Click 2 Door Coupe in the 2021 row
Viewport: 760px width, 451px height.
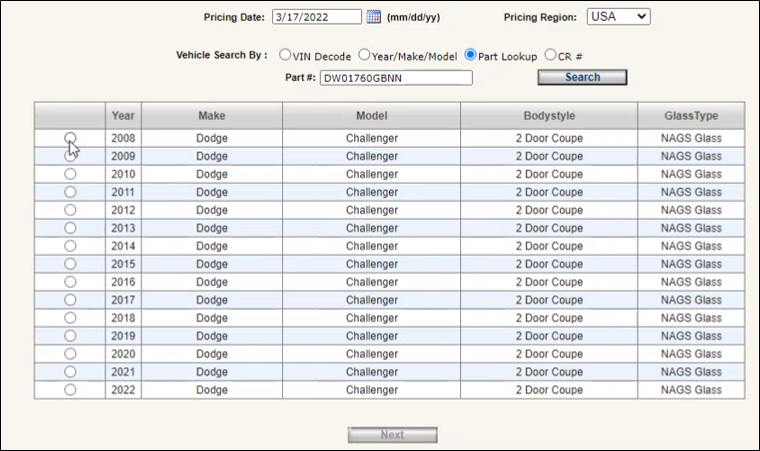coord(549,371)
